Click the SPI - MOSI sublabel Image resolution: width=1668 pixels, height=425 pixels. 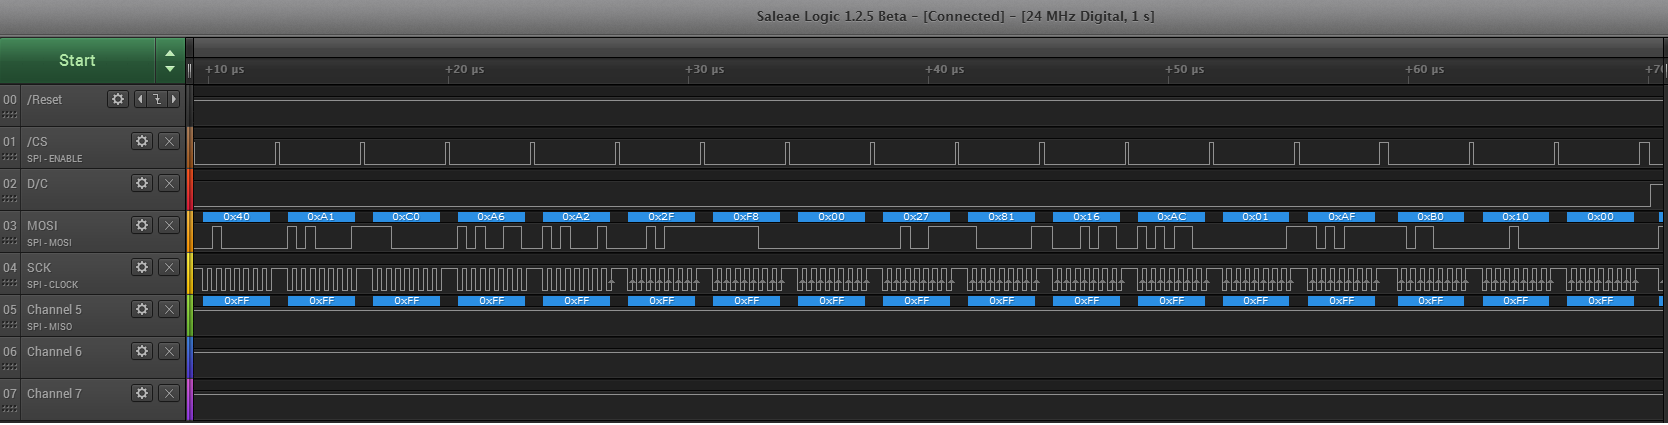click(50, 242)
